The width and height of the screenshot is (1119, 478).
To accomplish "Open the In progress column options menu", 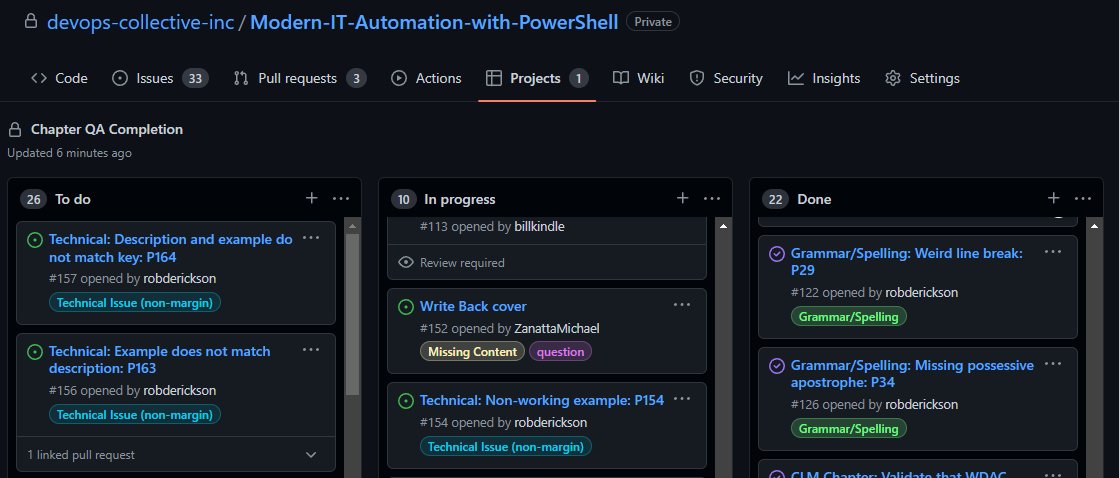I will [x=712, y=198].
